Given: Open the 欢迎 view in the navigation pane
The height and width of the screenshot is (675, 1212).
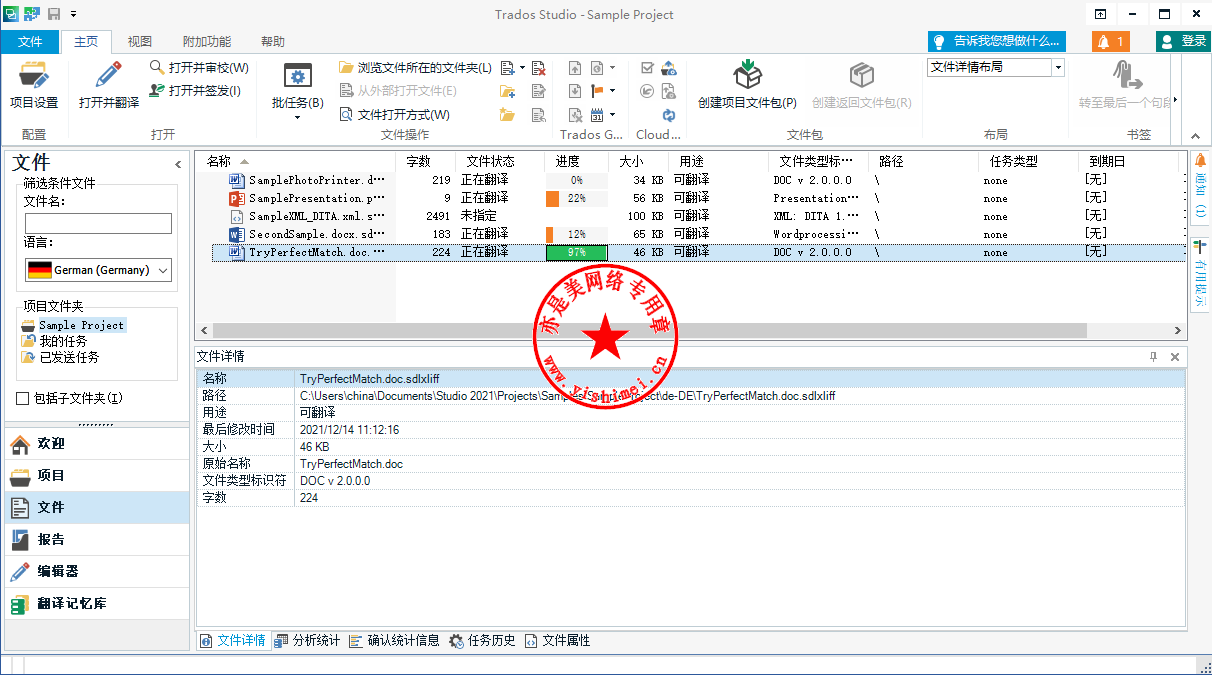Looking at the screenshot, I should click(95, 444).
